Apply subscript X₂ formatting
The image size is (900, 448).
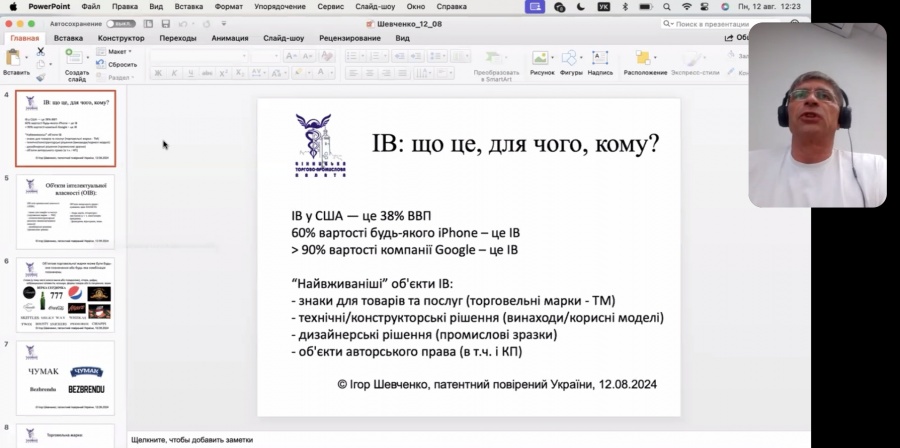[240, 73]
